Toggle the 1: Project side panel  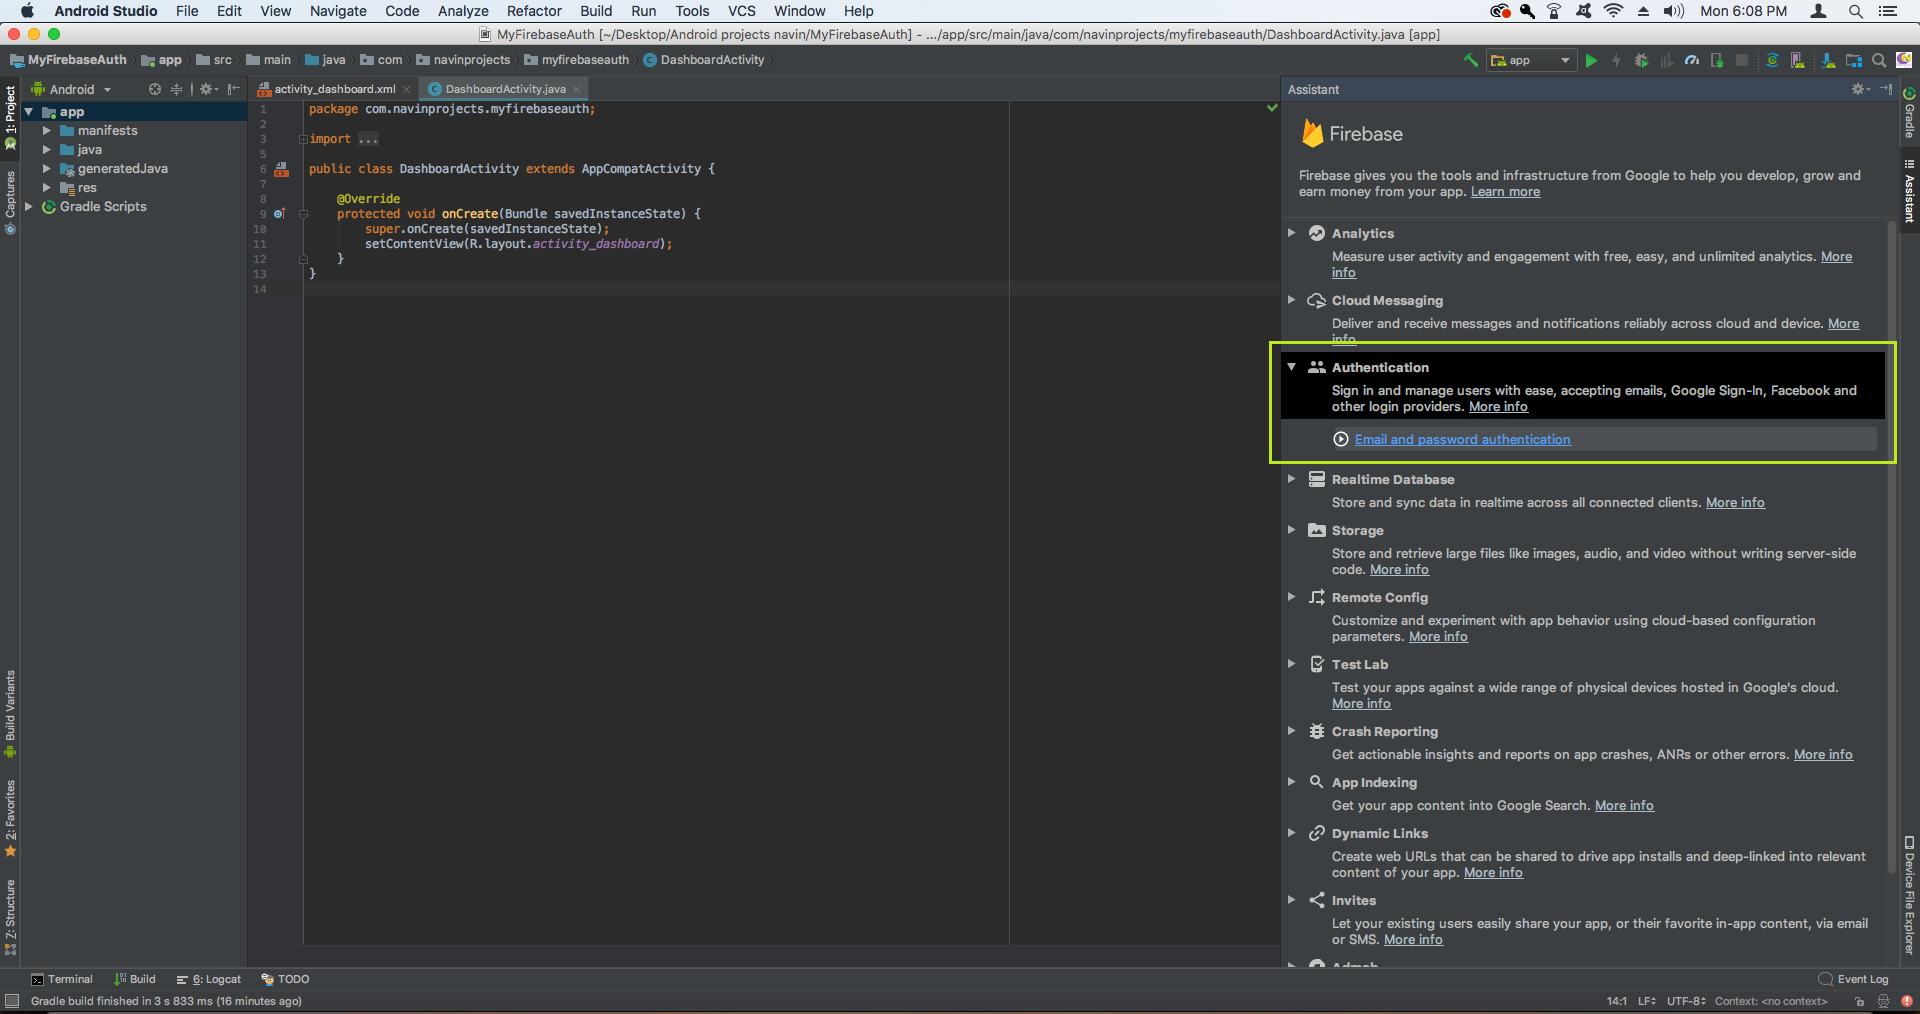(x=10, y=117)
